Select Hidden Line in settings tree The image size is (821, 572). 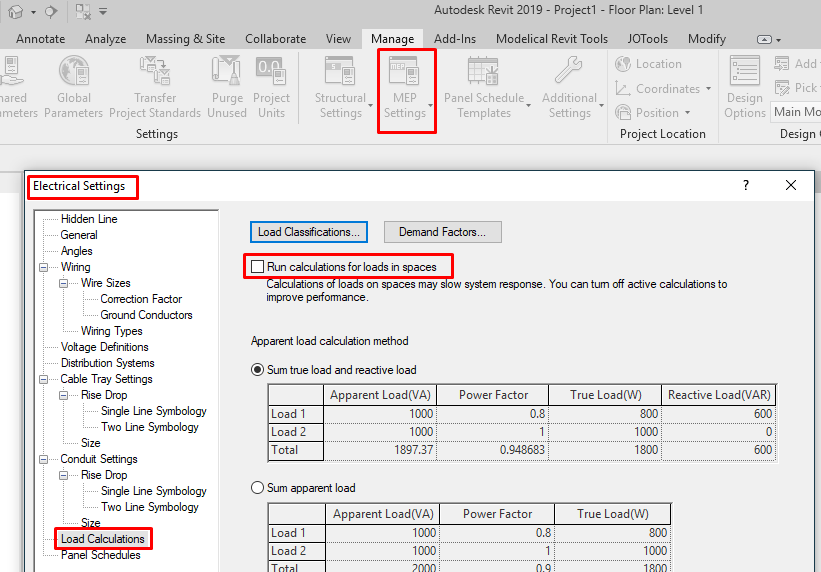[89, 219]
